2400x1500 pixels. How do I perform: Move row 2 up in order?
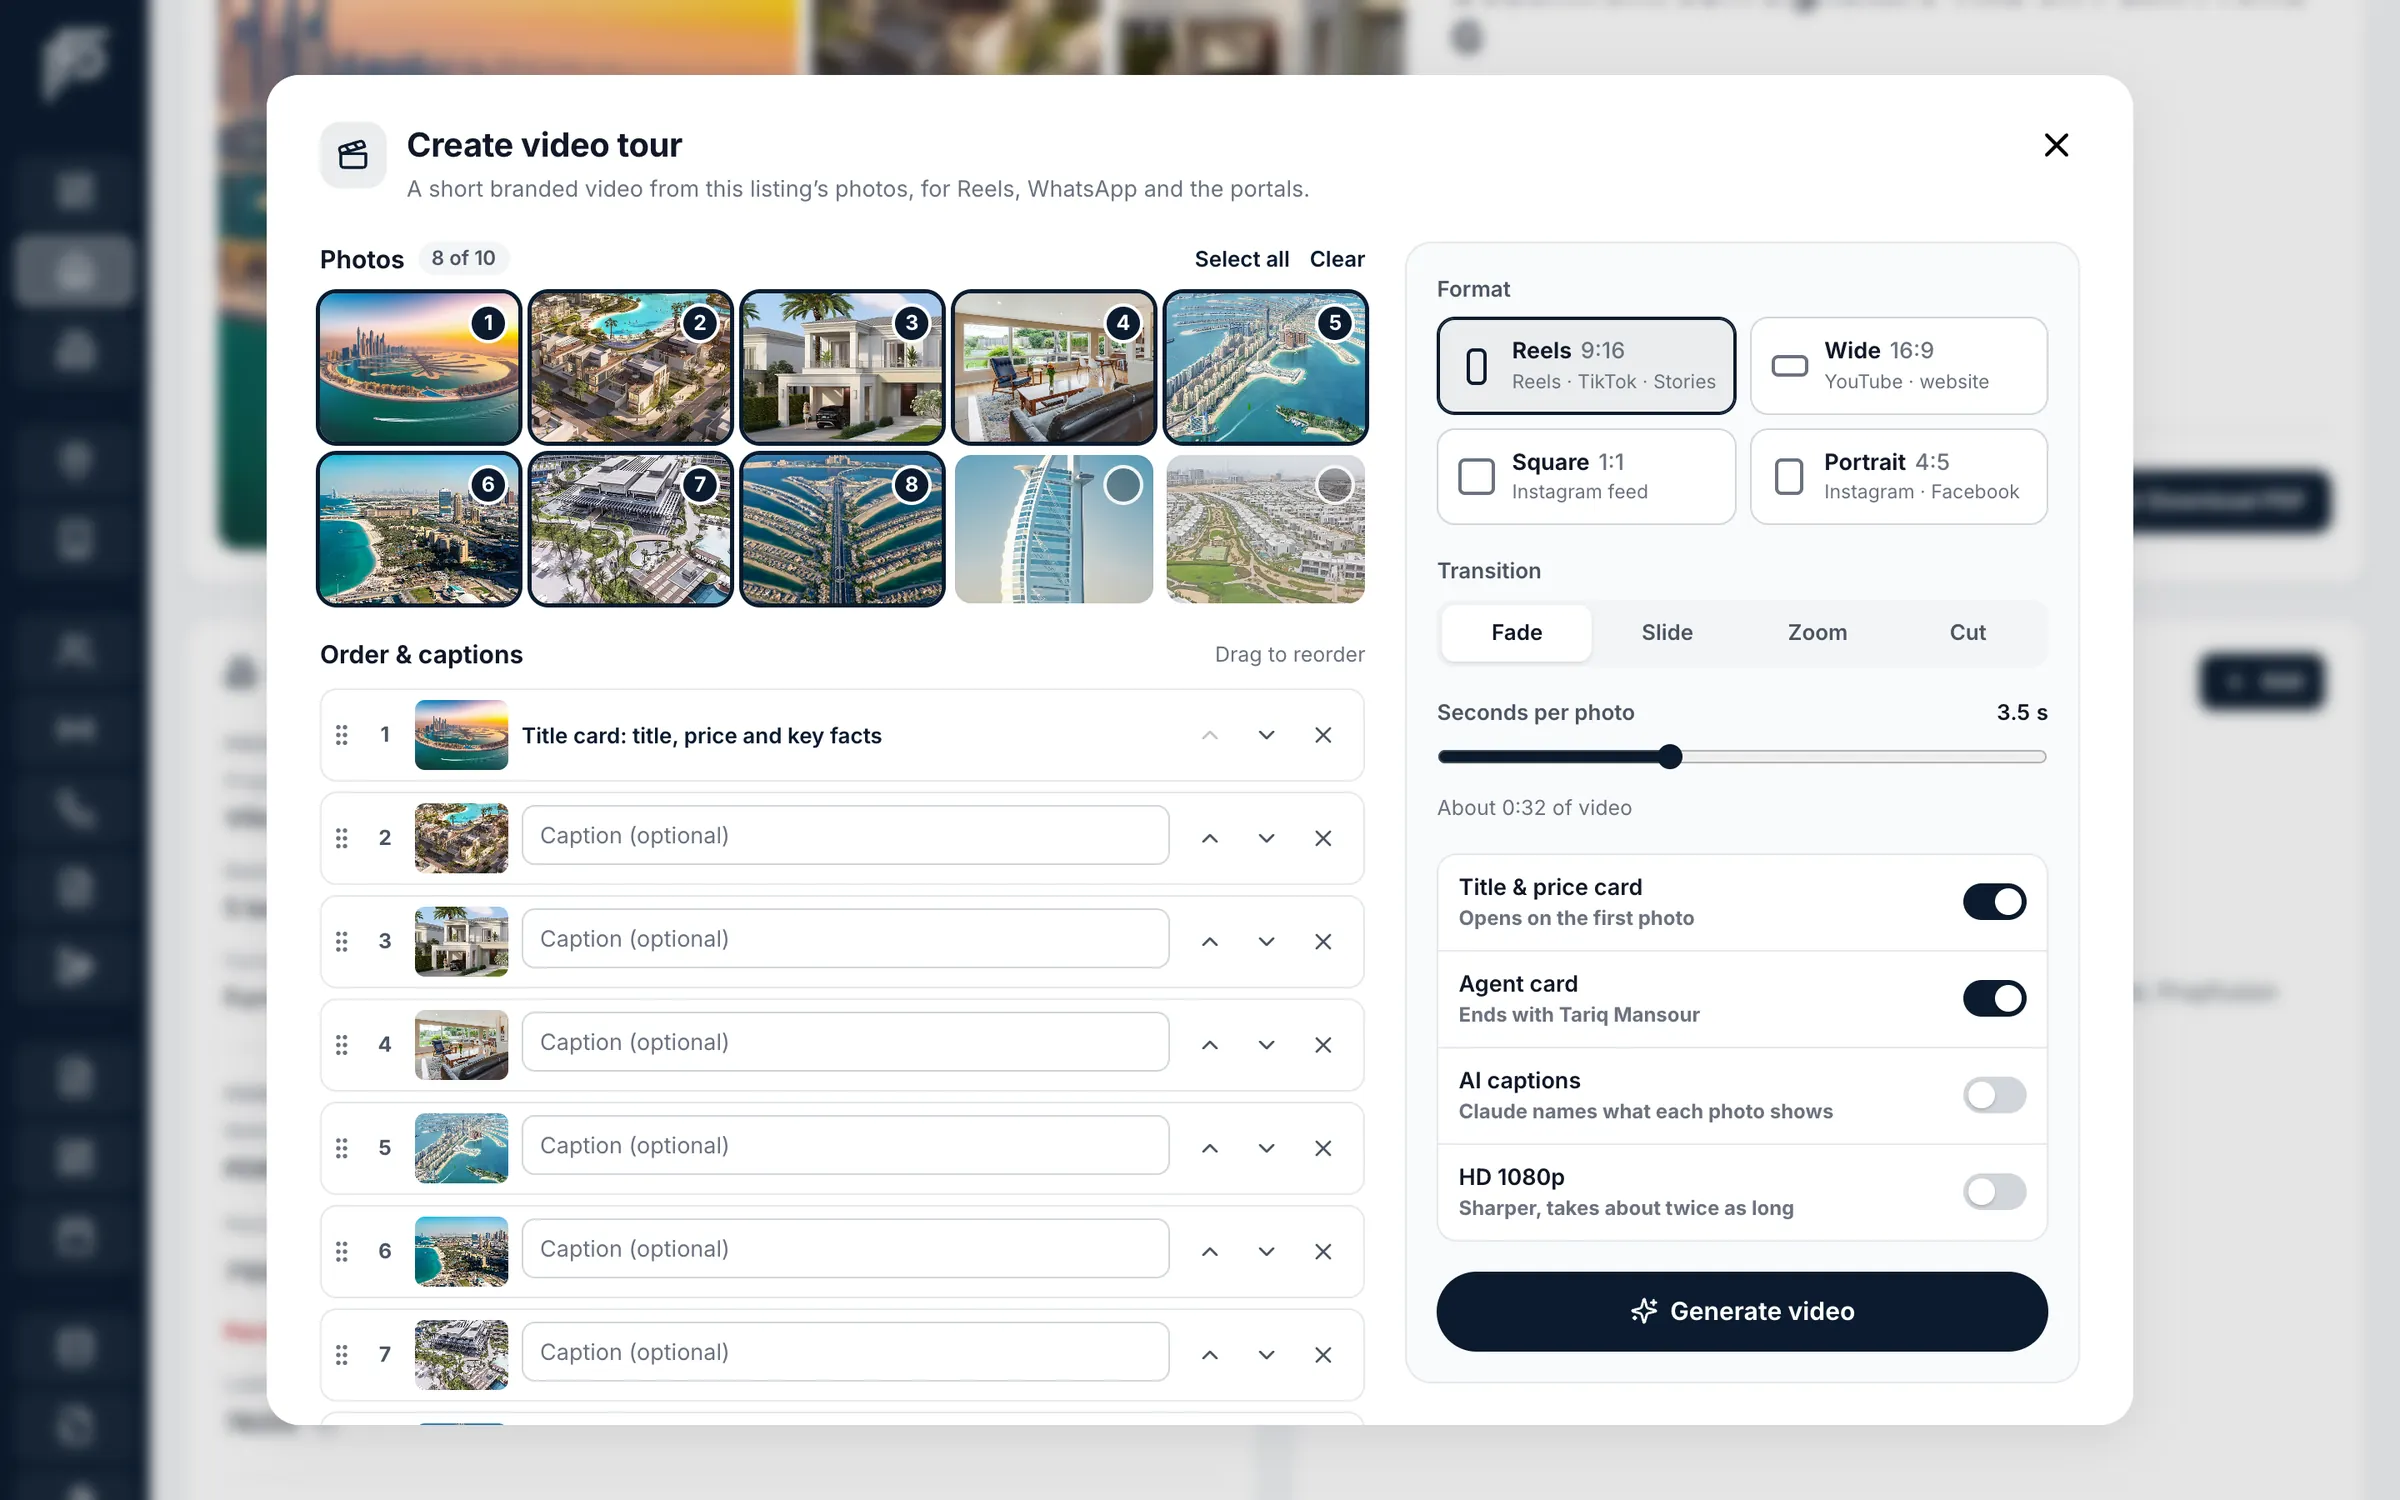(1210, 838)
